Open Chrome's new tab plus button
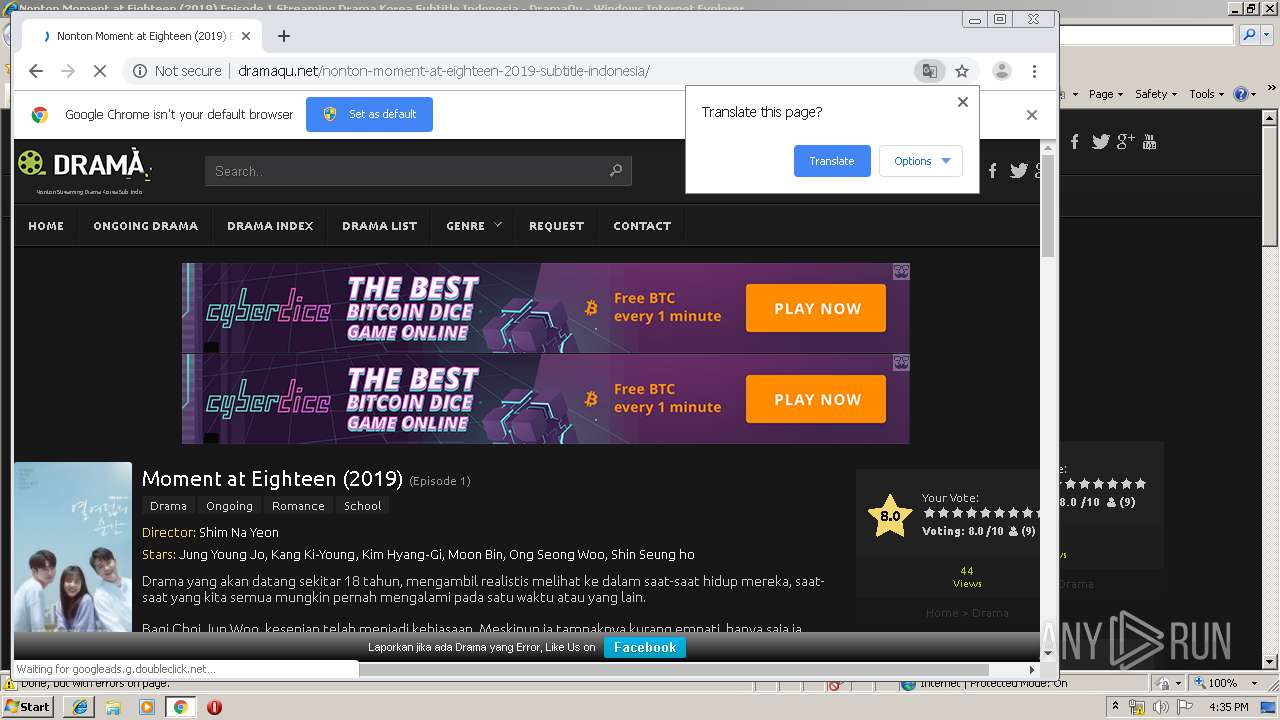The width and height of the screenshot is (1280, 720). (284, 36)
